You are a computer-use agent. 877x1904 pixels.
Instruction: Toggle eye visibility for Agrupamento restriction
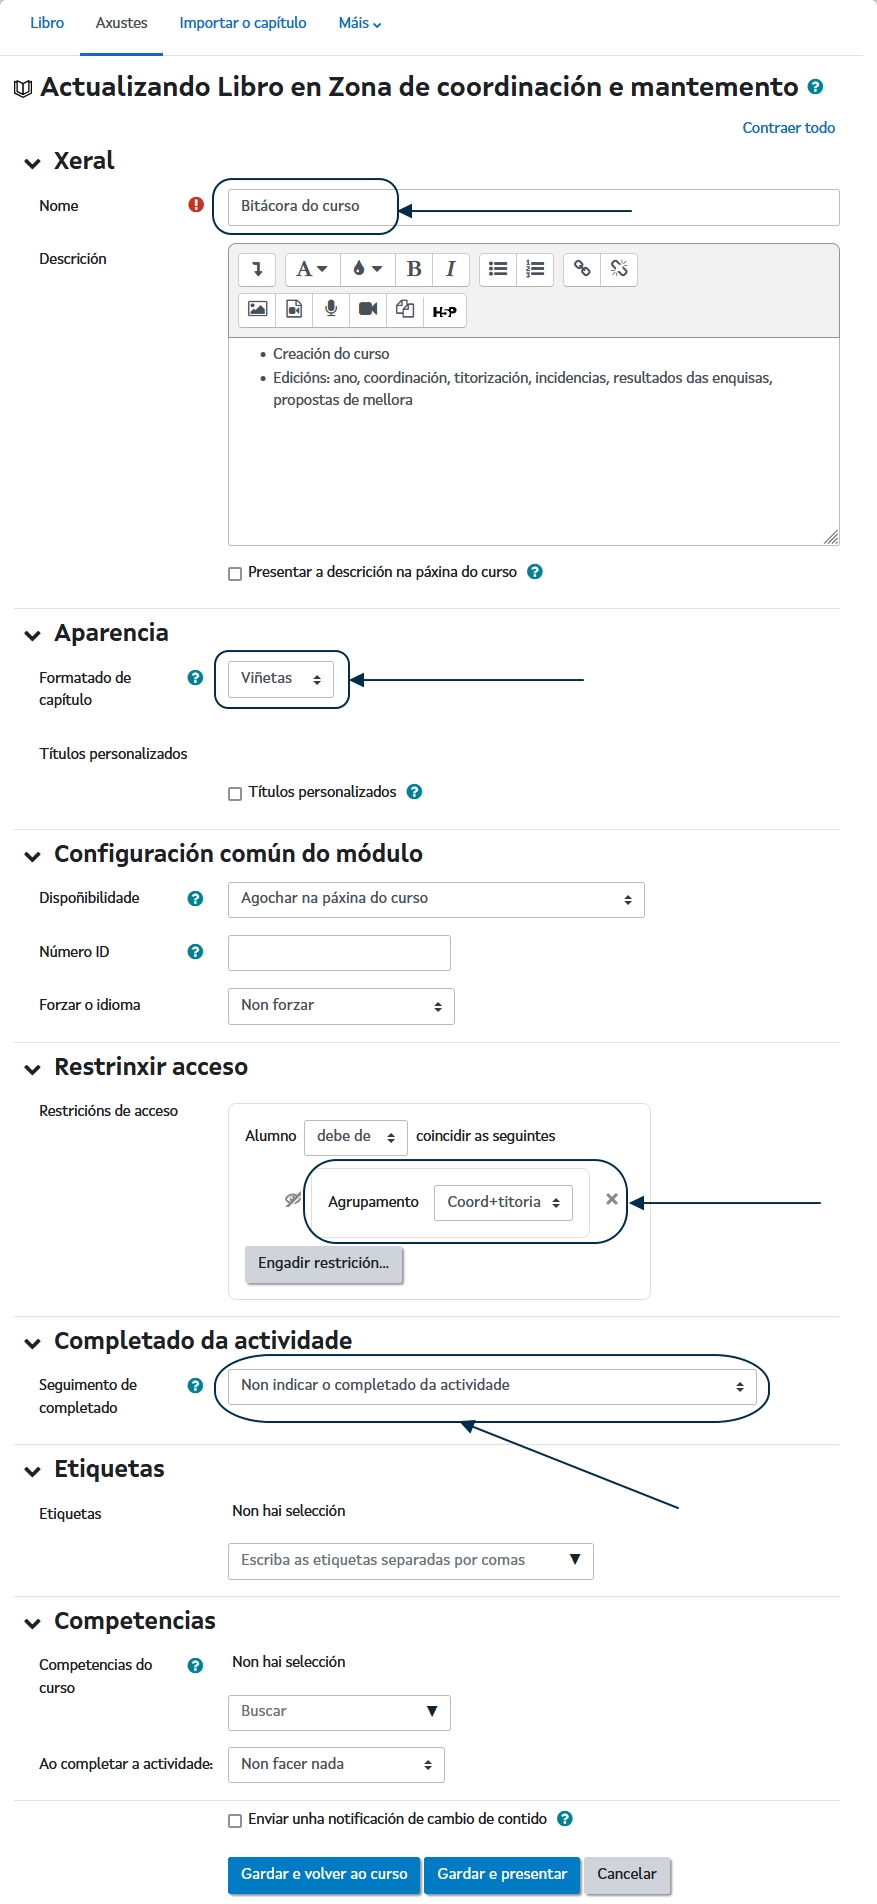click(x=292, y=1199)
